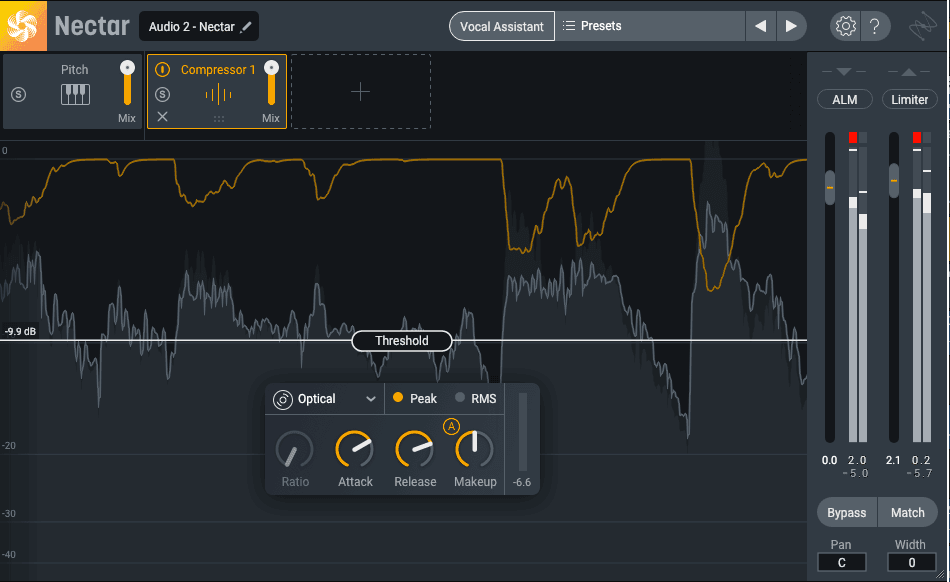Reset the input meter red clip indicator
Screen dimensions: 950x582
coord(853,137)
